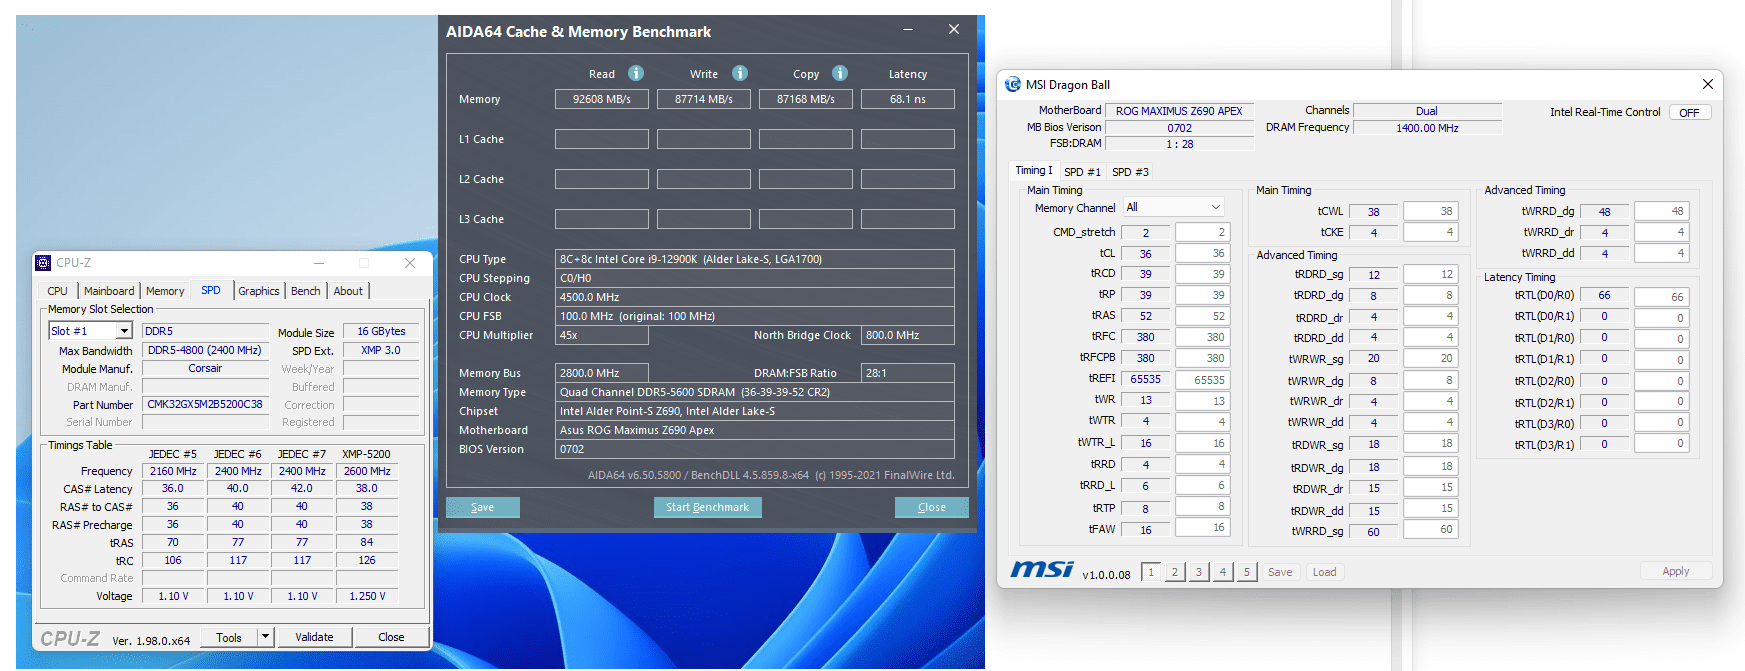The width and height of the screenshot is (1745, 671).
Task: Click the XMP 3.0 SPD Ext. value
Action: point(381,350)
